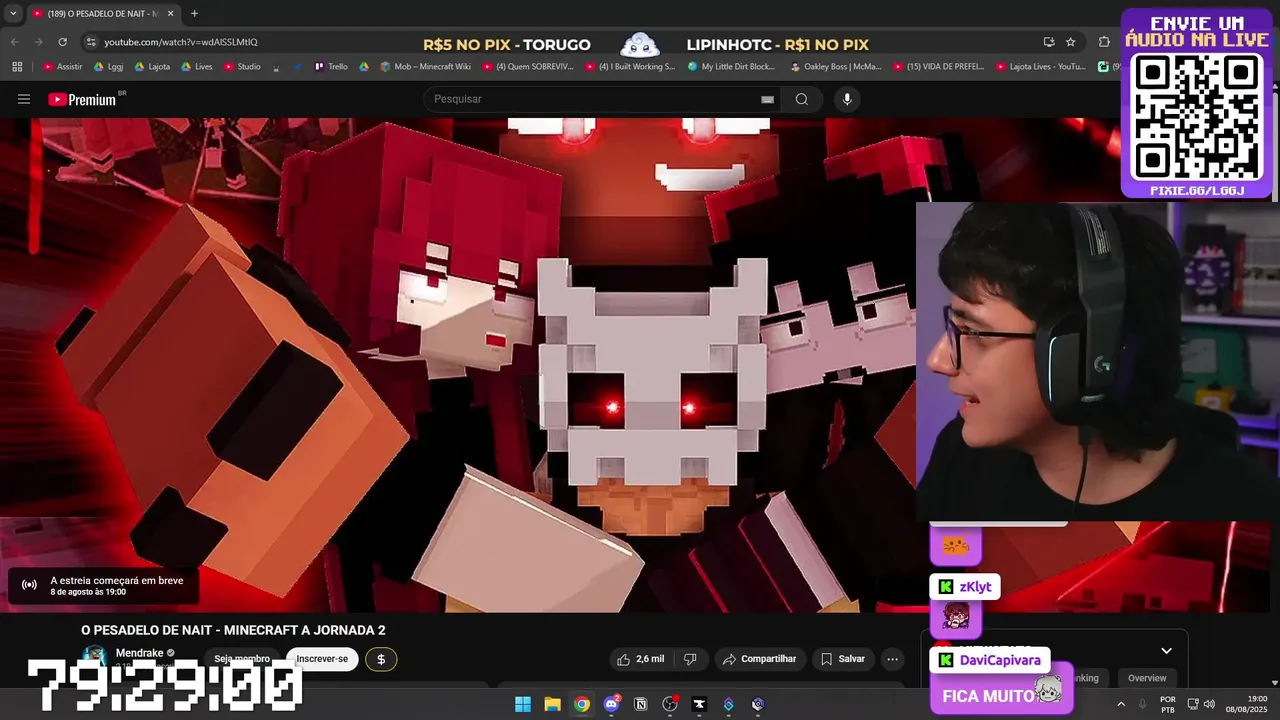Collapse the live chat panel chevron
1280x720 pixels.
click(x=1166, y=651)
